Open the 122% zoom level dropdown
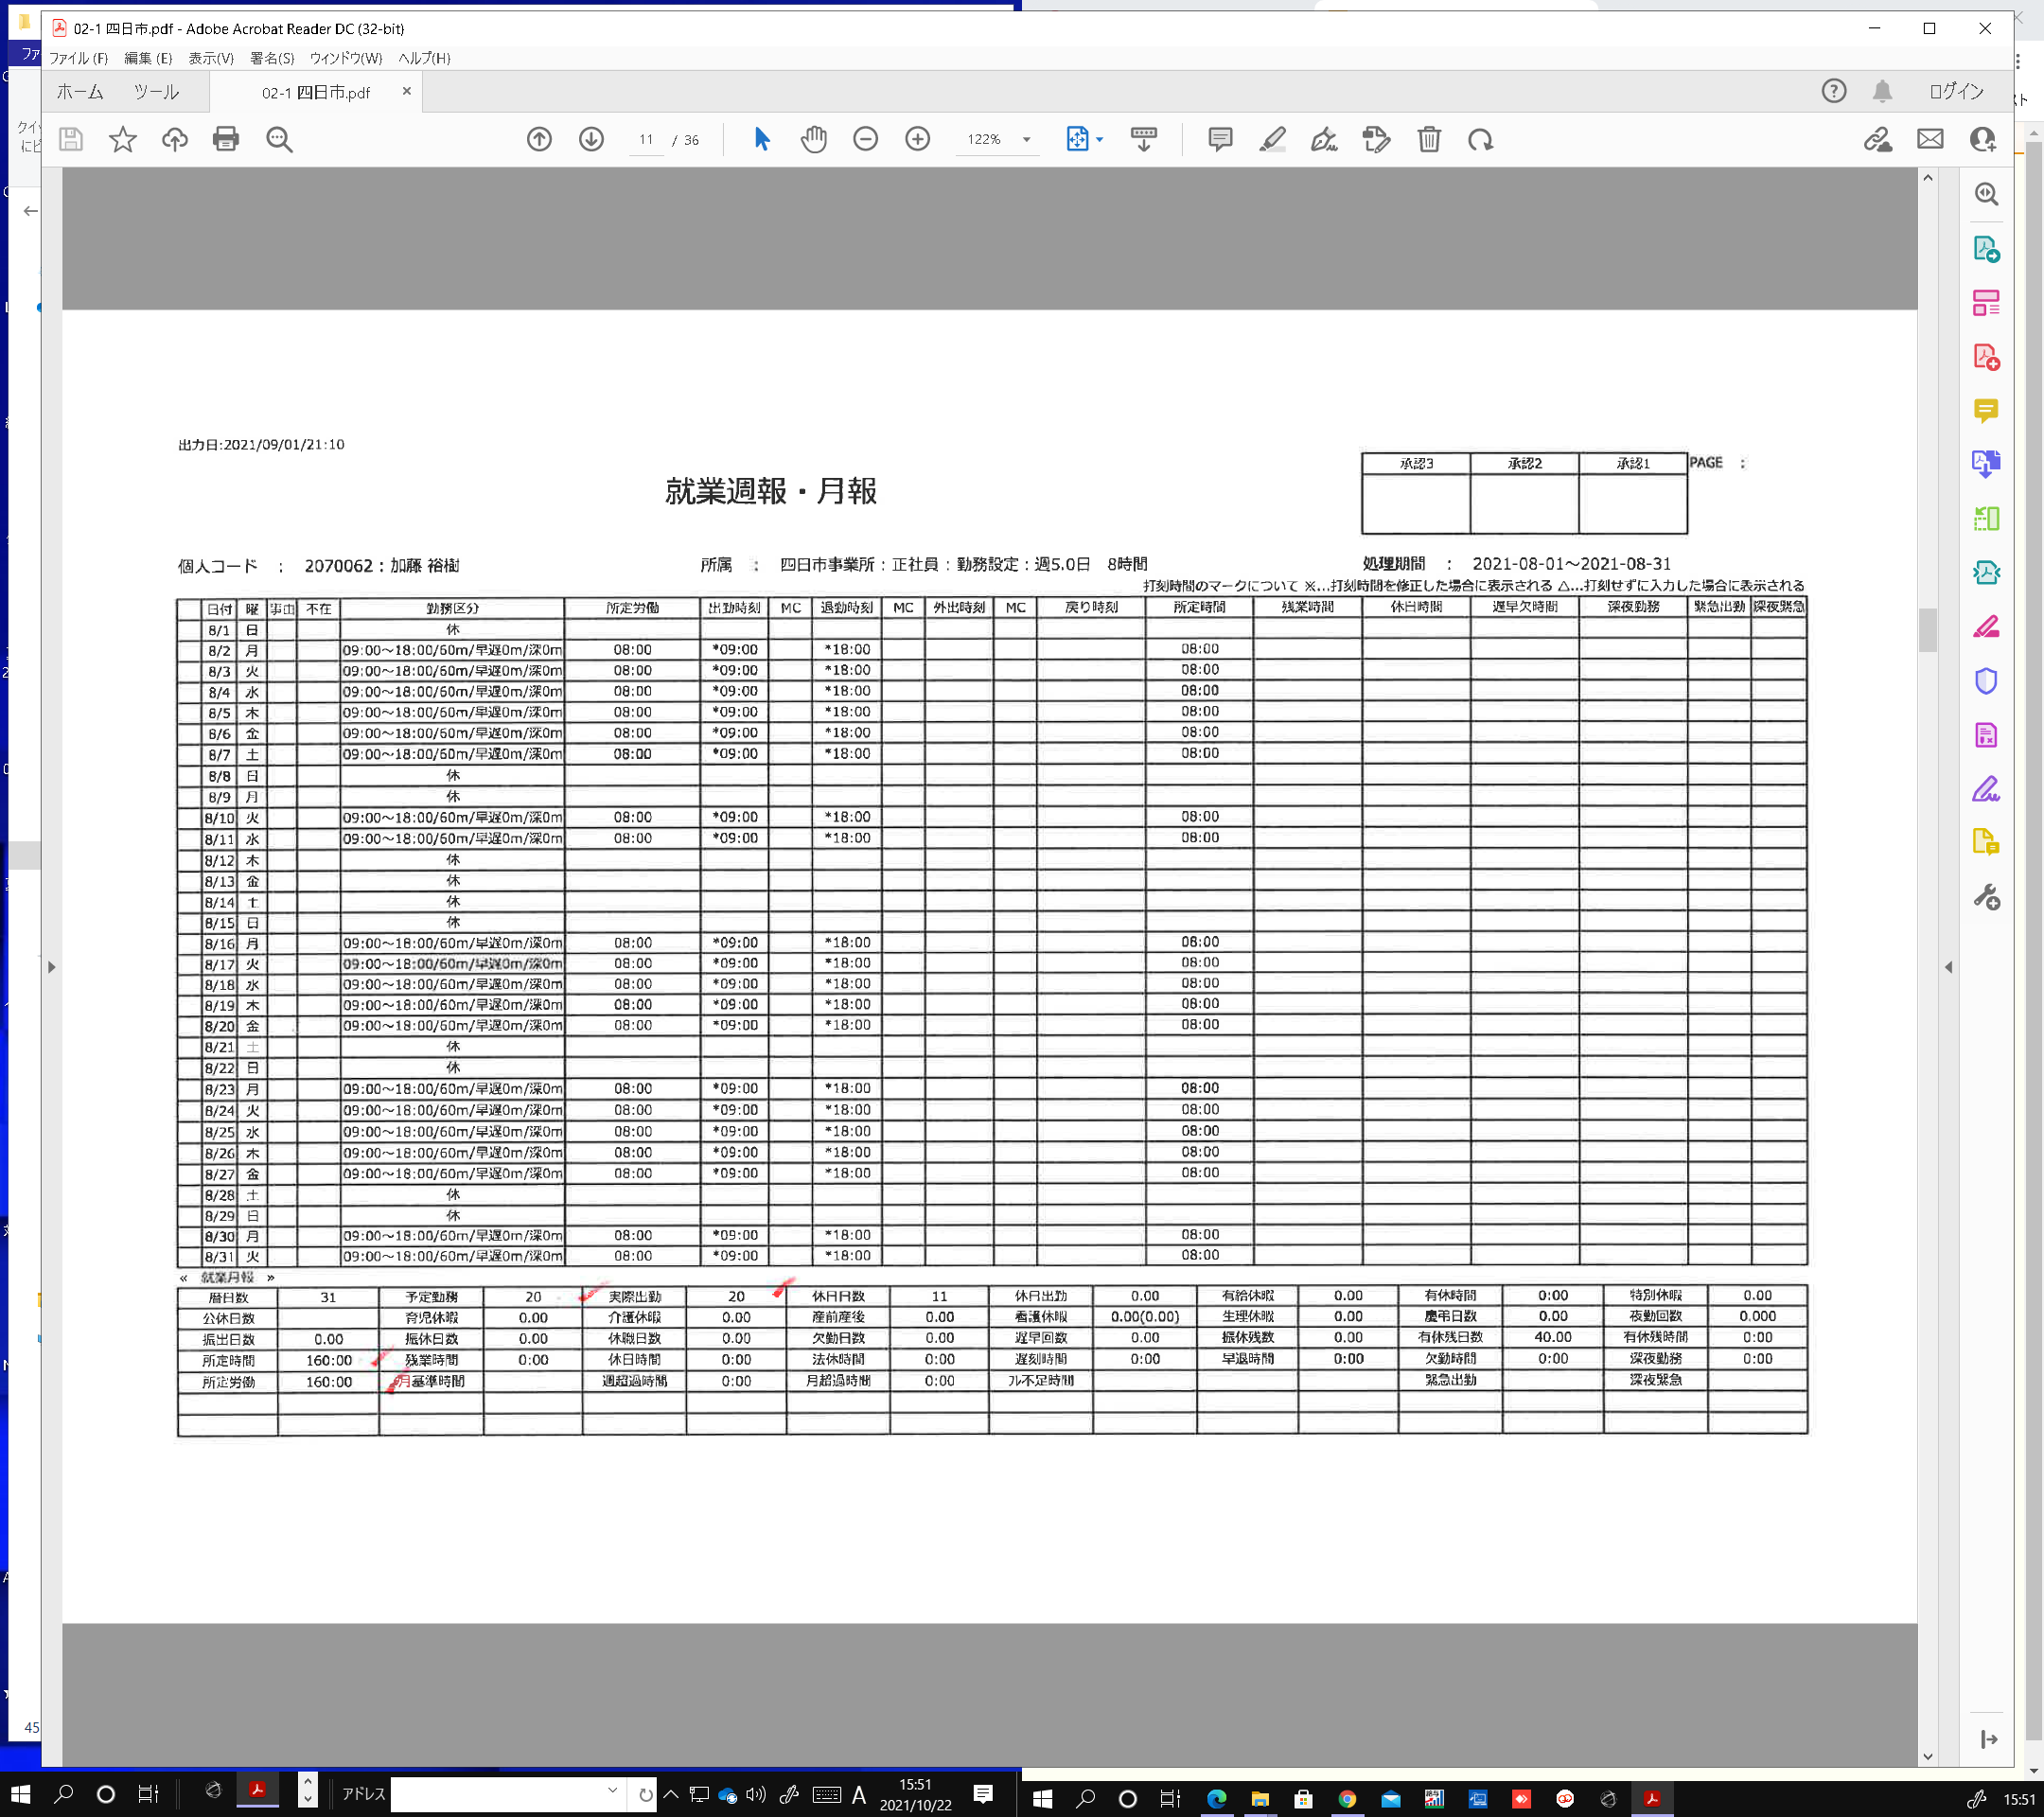 click(1027, 140)
